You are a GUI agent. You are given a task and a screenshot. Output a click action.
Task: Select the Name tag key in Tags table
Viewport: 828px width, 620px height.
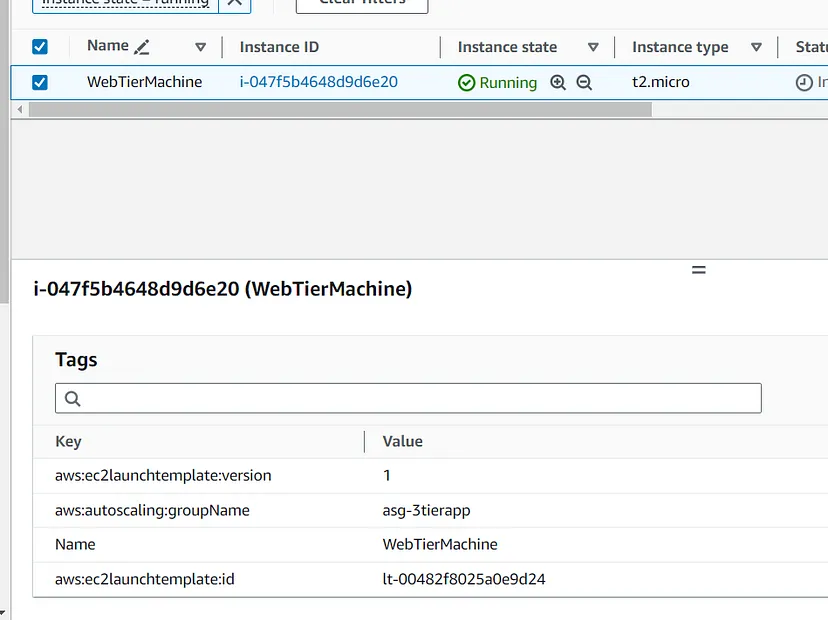click(x=75, y=544)
